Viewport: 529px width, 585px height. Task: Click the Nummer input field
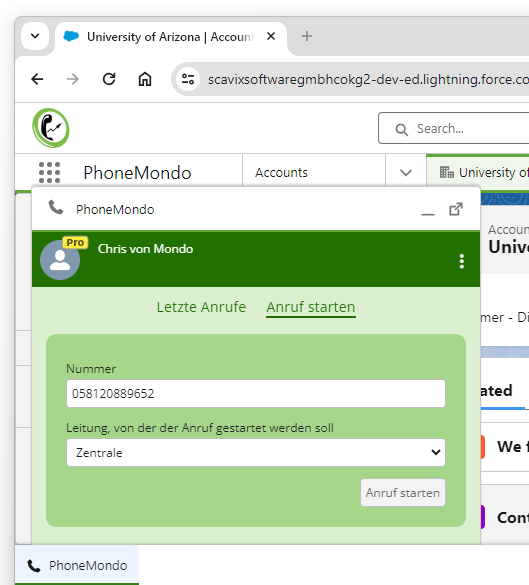[x=256, y=394]
